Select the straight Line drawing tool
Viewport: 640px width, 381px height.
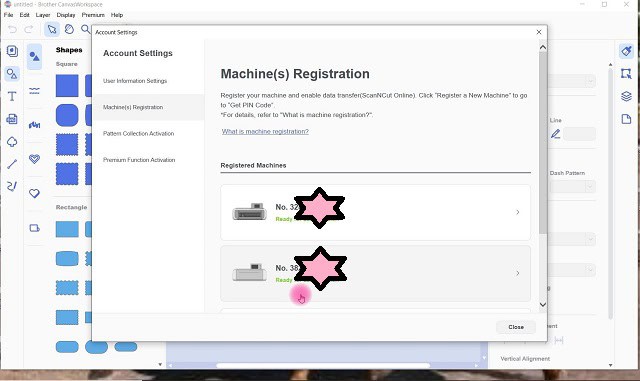(12, 164)
